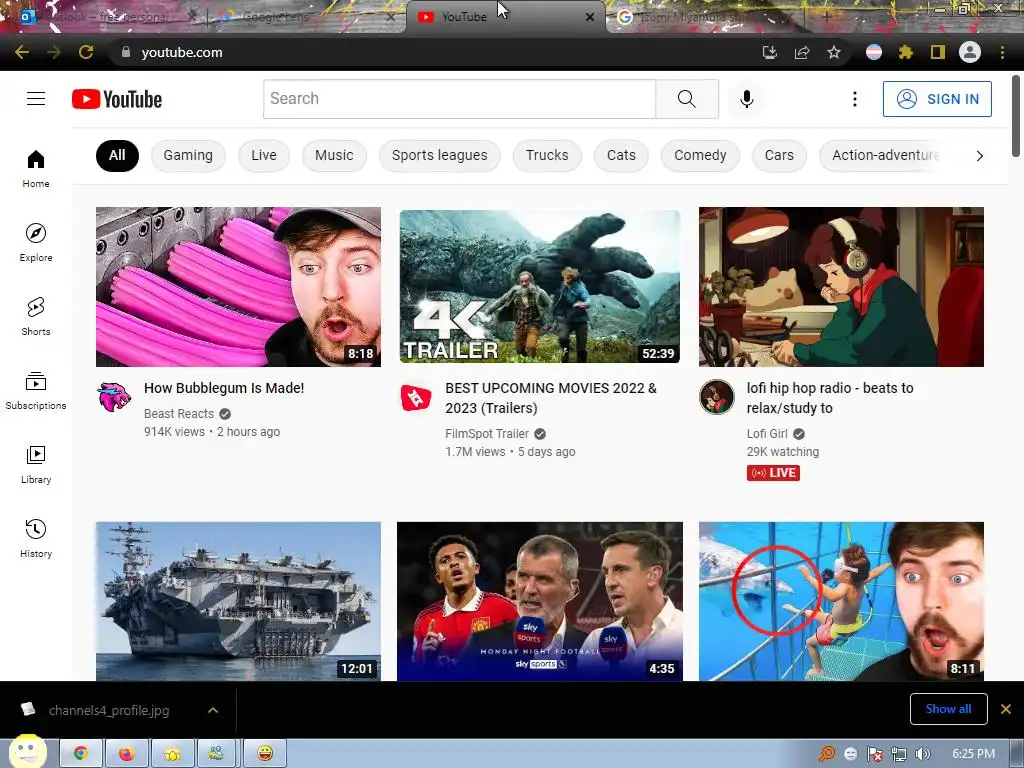
Task: Switch to the YouTube browser tab
Action: [506, 17]
